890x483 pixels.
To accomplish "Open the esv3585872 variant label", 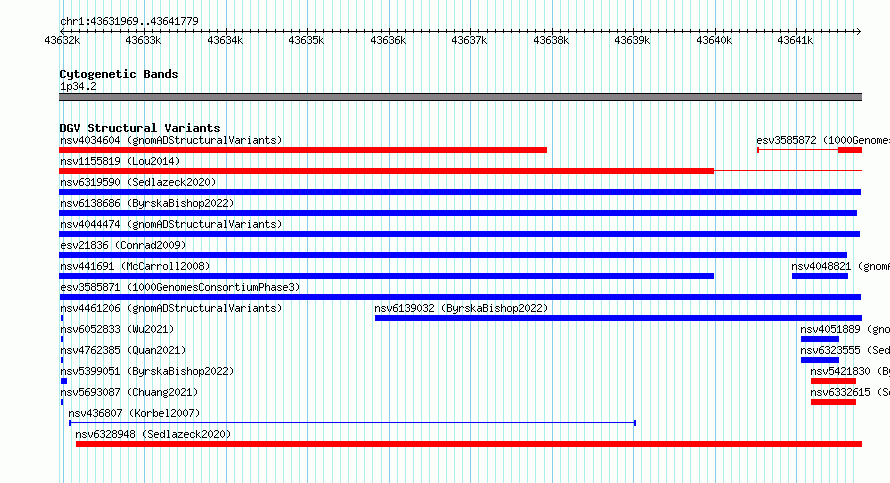I will pyautogui.click(x=823, y=140).
